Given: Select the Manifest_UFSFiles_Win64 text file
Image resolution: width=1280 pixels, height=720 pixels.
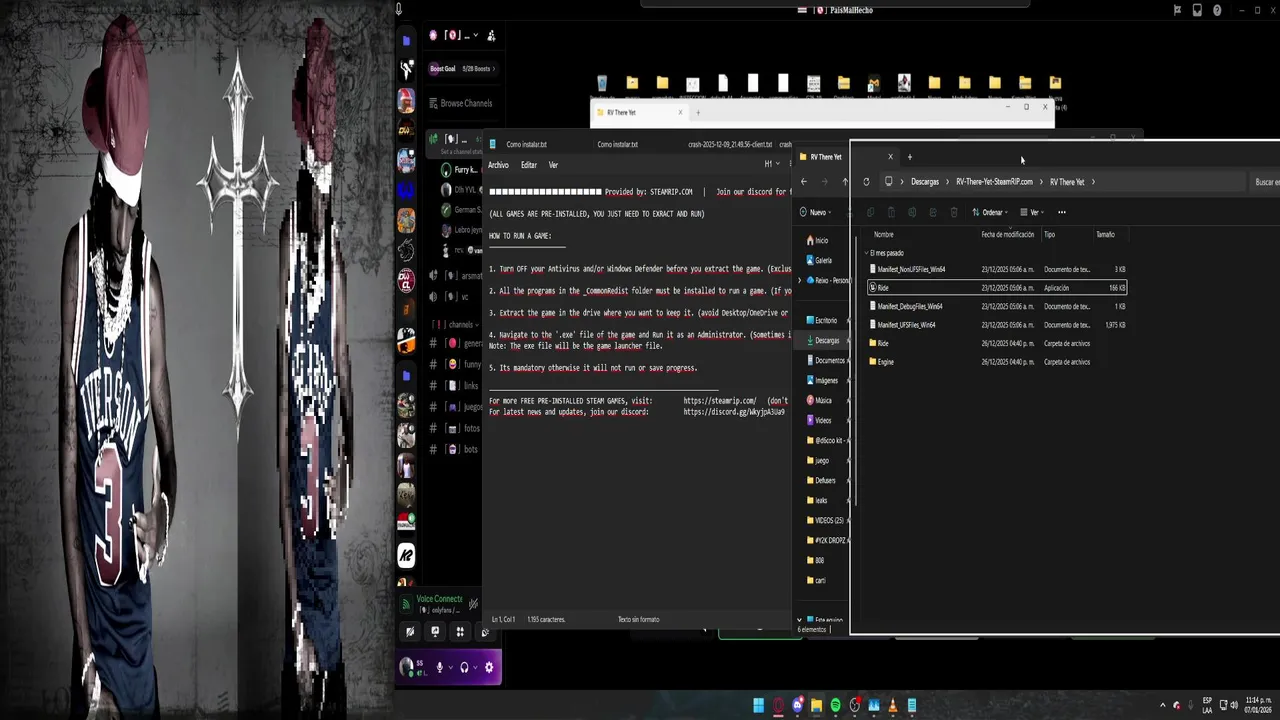Looking at the screenshot, I should tap(997, 325).
